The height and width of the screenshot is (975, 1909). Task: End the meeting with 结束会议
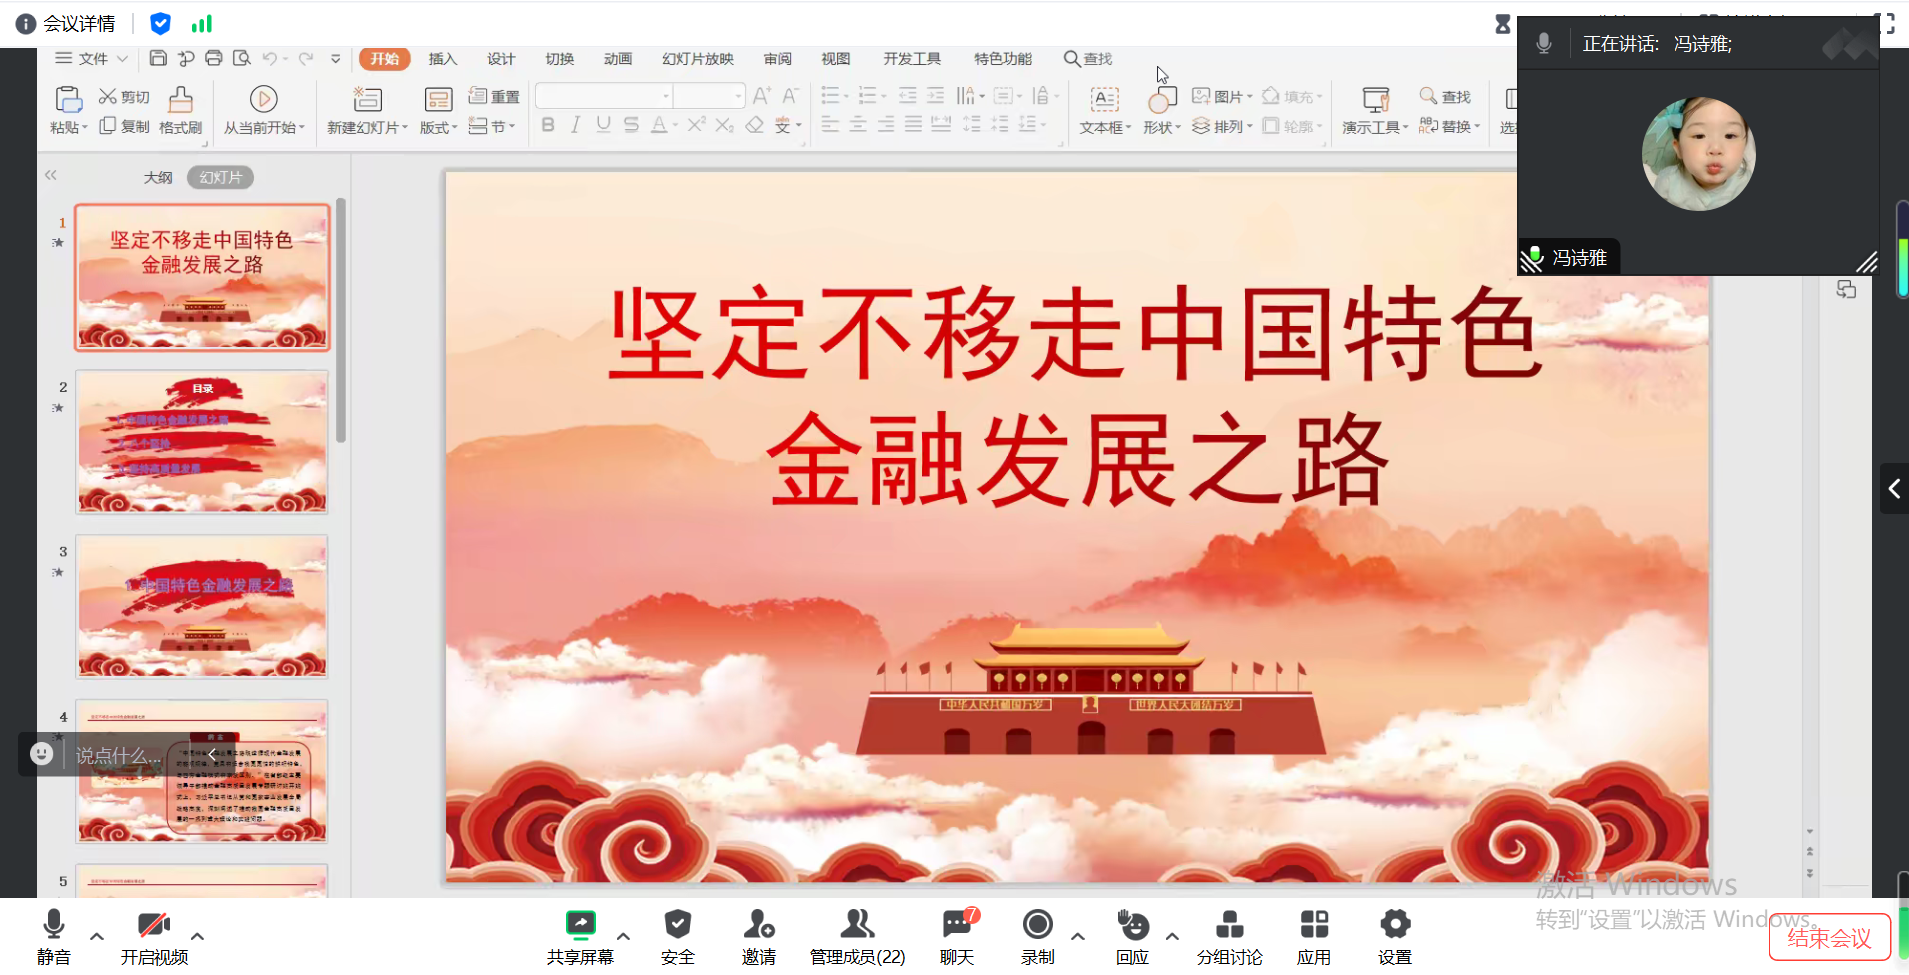[x=1830, y=937]
